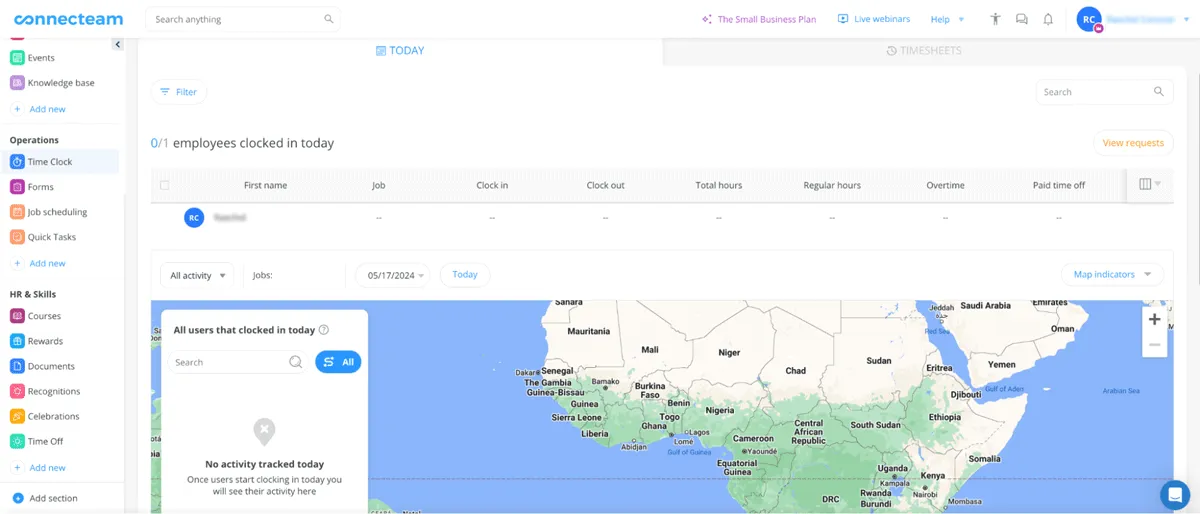This screenshot has height=514, width=1200.
Task: Open Time Clock in the sidebar
Action: [x=62, y=162]
